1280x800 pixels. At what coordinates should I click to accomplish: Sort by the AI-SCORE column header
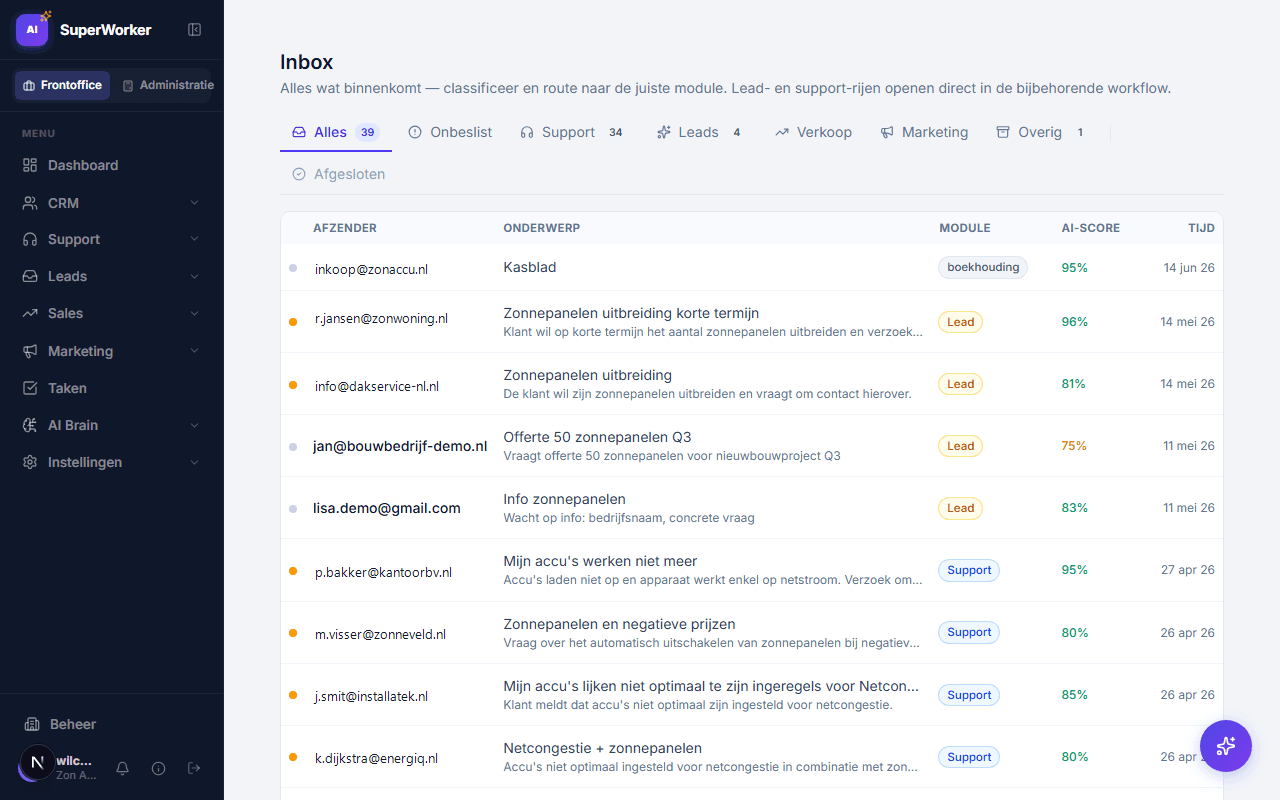click(x=1090, y=228)
